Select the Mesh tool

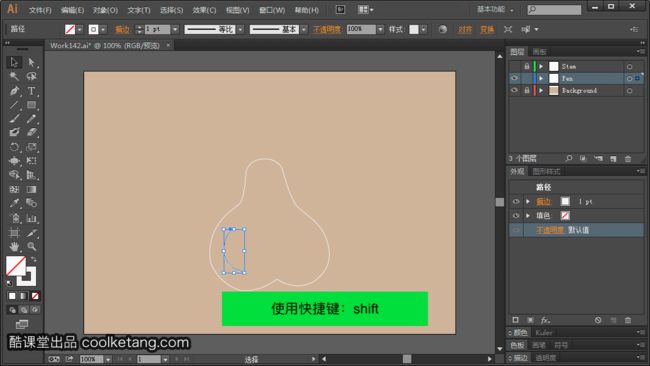tap(14, 189)
